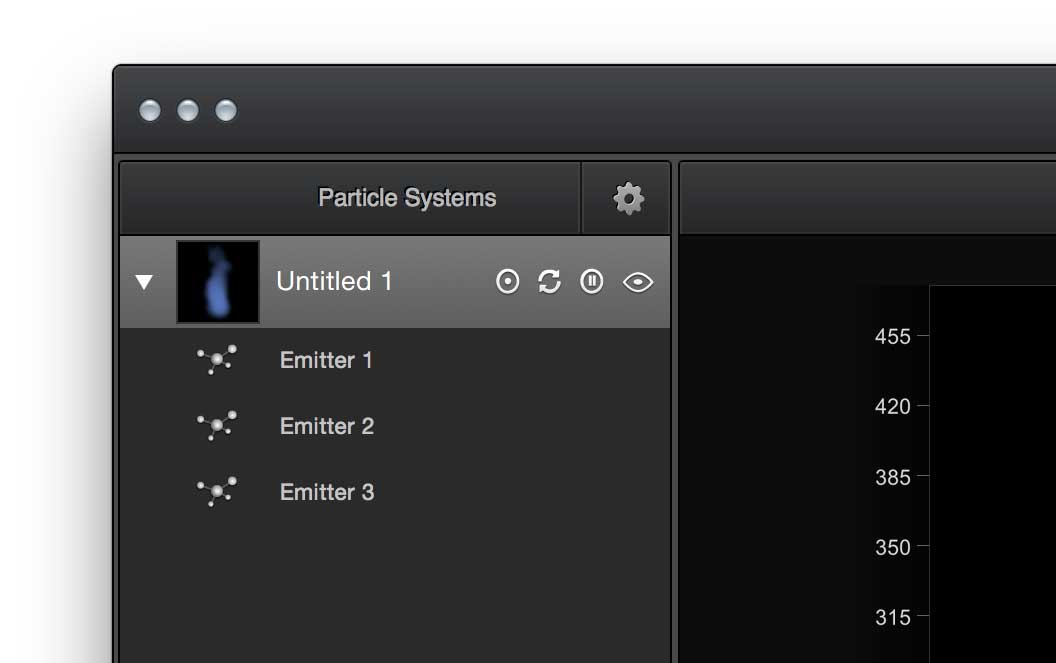Restart the Untitled 1 particle system loop
Image resolution: width=1056 pixels, height=663 pixels.
pos(550,282)
